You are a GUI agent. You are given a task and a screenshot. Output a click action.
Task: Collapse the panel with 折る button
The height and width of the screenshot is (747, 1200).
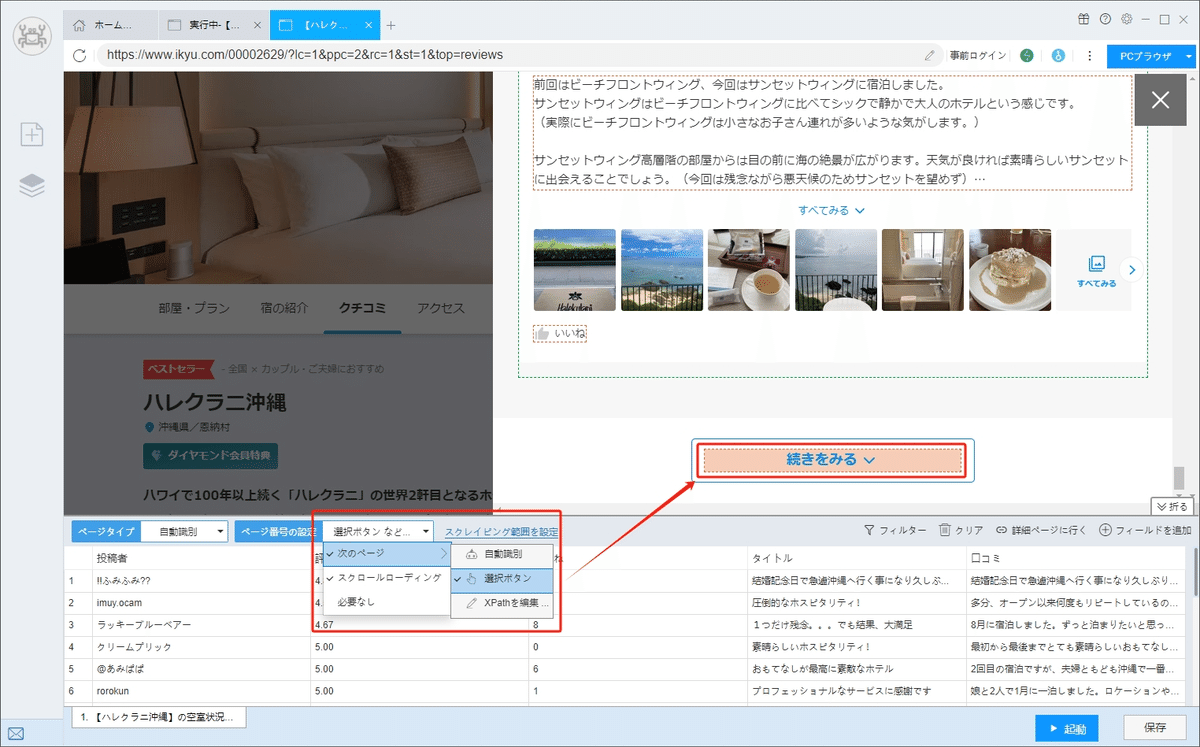pos(1171,507)
